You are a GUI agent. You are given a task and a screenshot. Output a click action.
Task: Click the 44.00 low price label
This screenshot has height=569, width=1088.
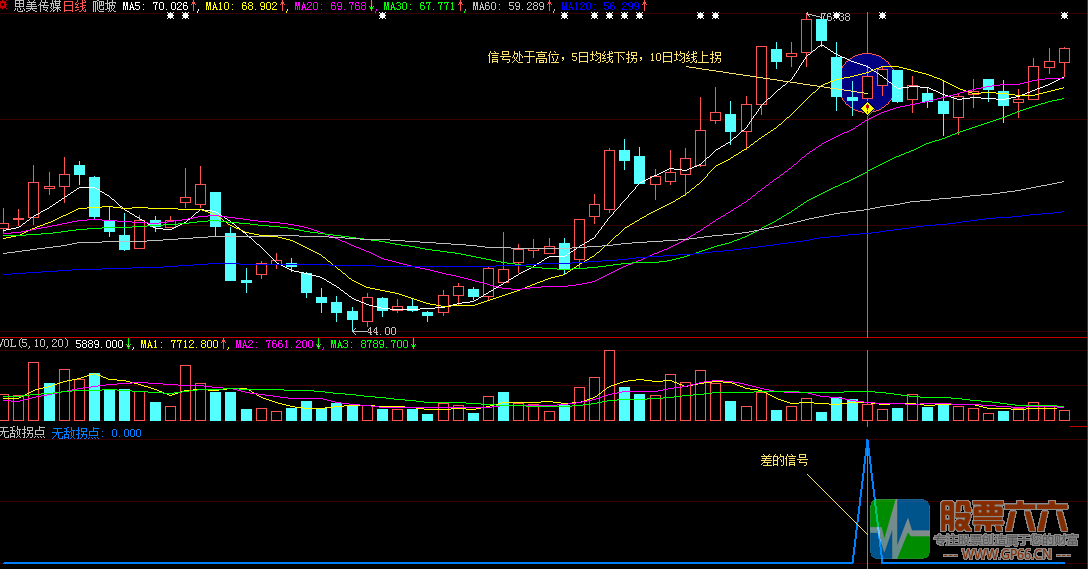(x=381, y=331)
